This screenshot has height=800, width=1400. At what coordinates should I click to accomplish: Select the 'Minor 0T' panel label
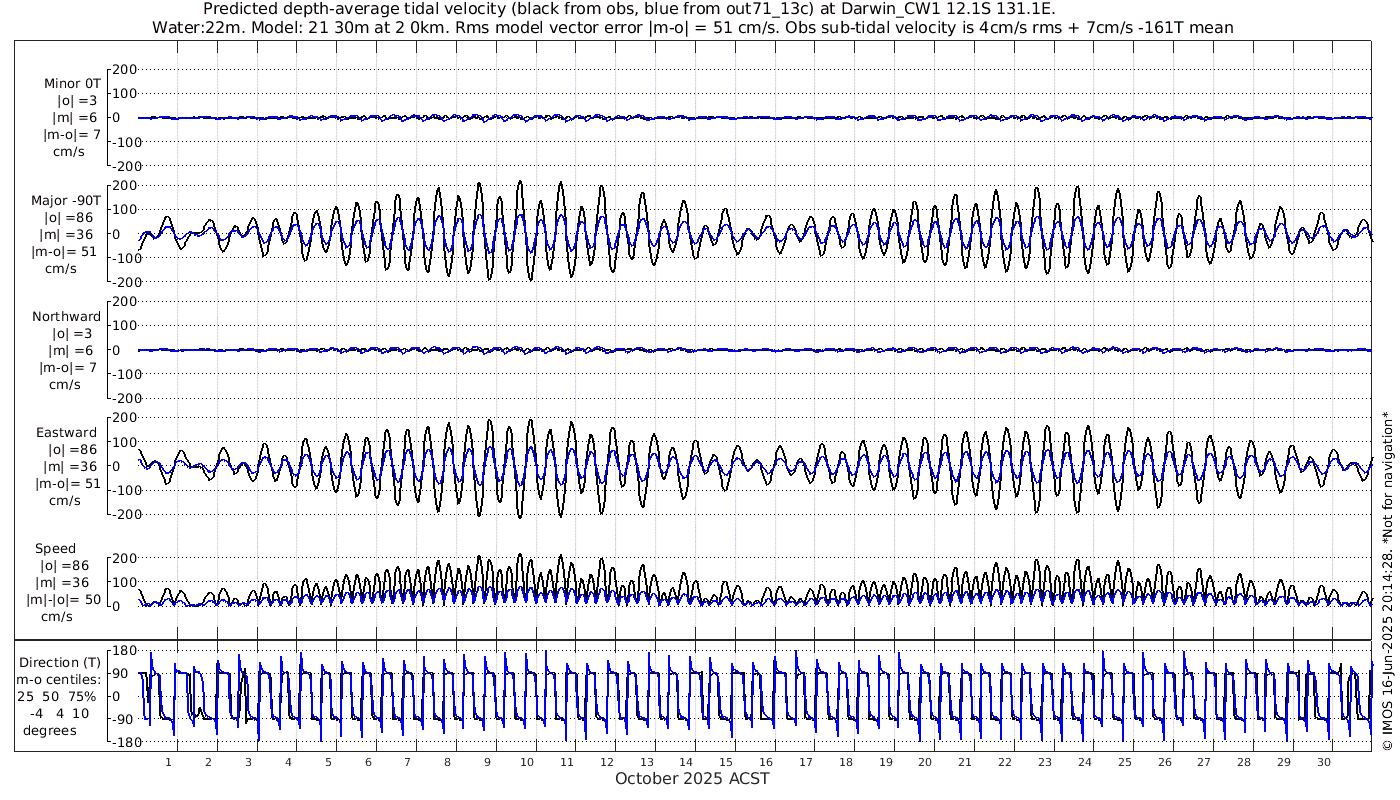pos(71,84)
